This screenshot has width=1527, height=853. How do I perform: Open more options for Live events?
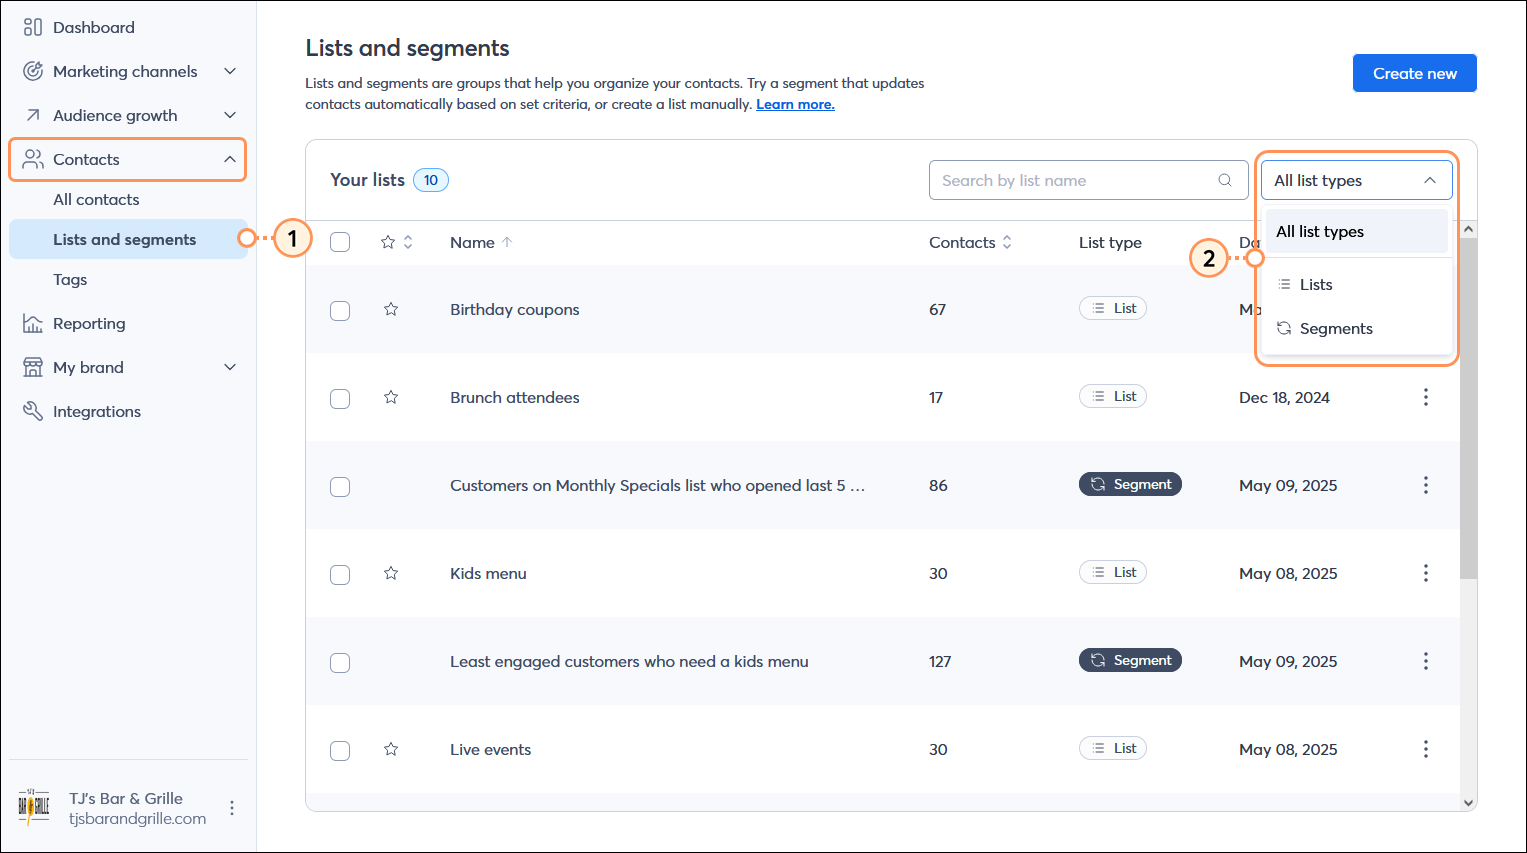pyautogui.click(x=1426, y=749)
